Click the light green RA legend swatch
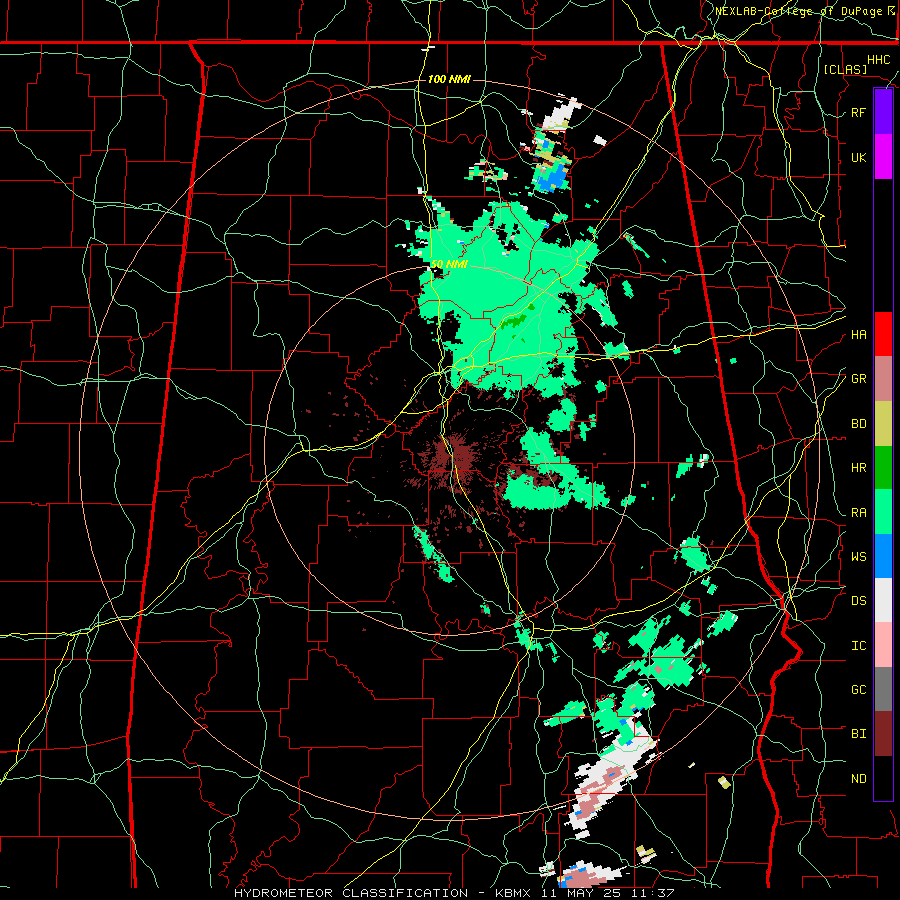This screenshot has height=900, width=900. click(883, 512)
